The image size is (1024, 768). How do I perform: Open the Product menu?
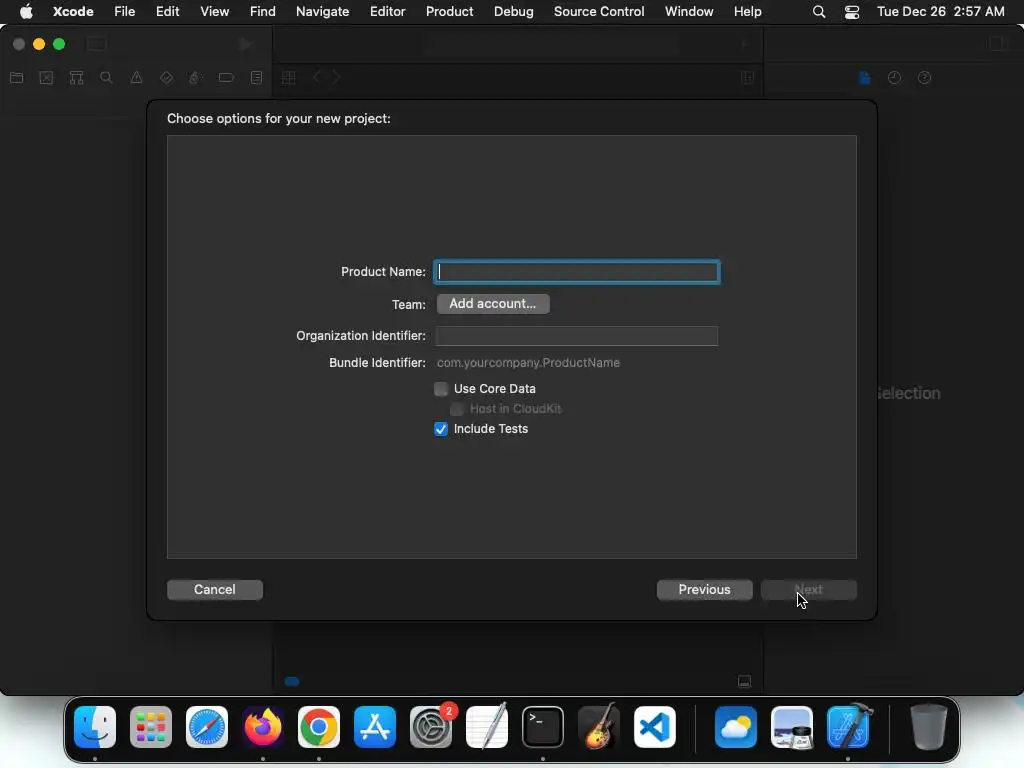point(449,12)
